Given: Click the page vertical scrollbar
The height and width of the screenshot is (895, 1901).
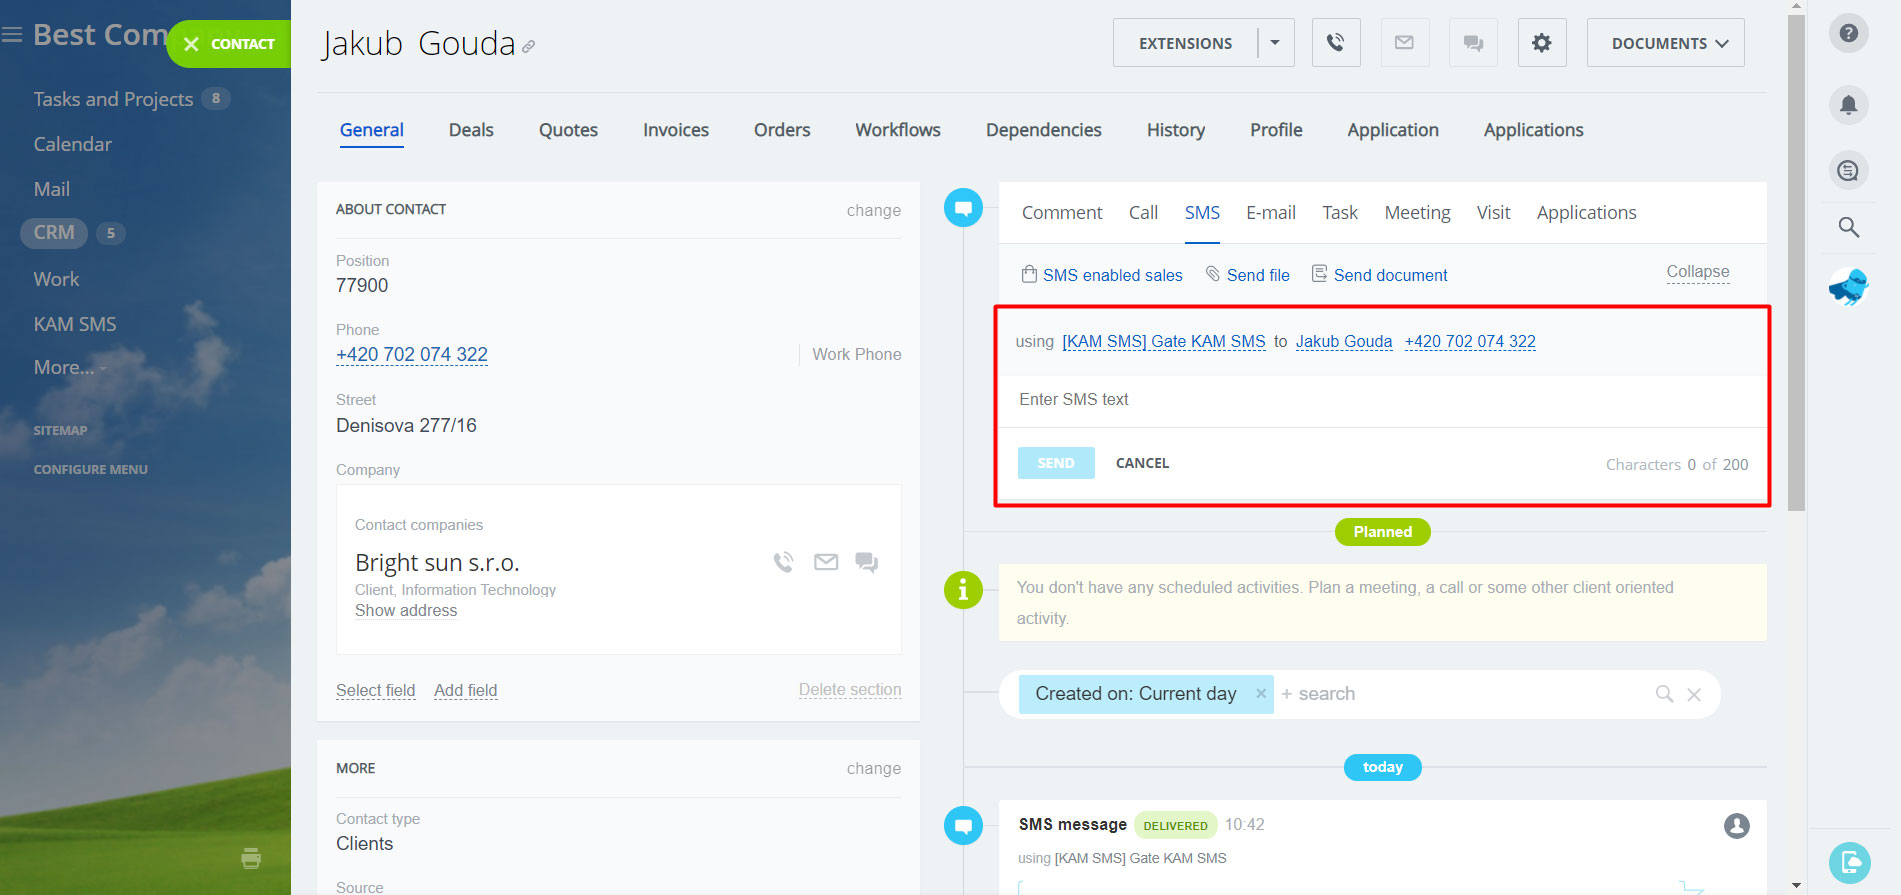Looking at the screenshot, I should click(1796, 260).
